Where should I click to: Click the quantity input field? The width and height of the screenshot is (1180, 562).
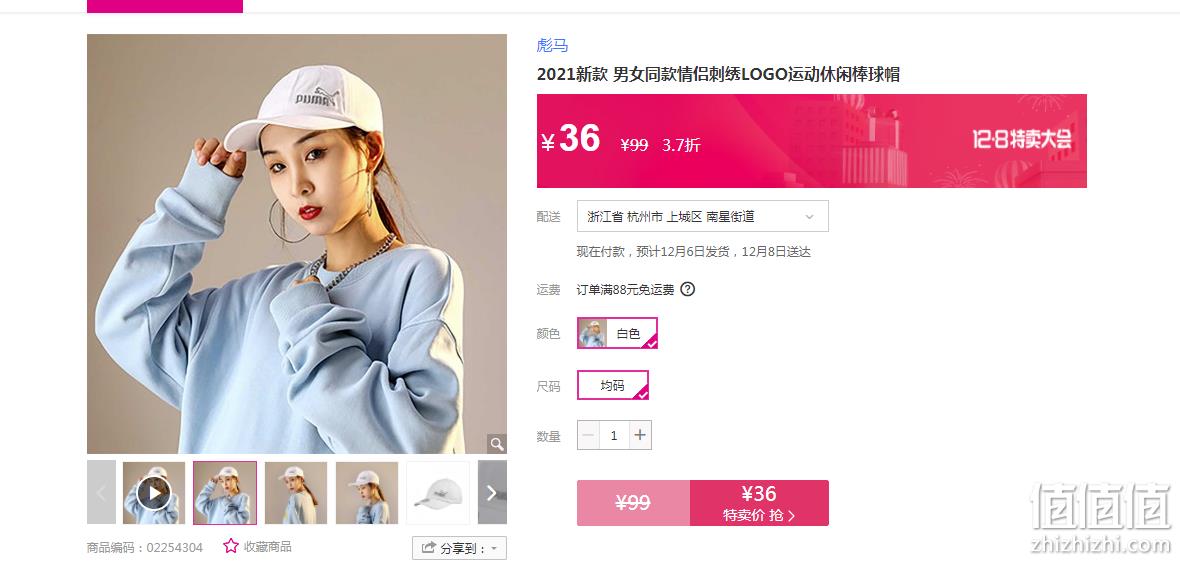point(614,435)
